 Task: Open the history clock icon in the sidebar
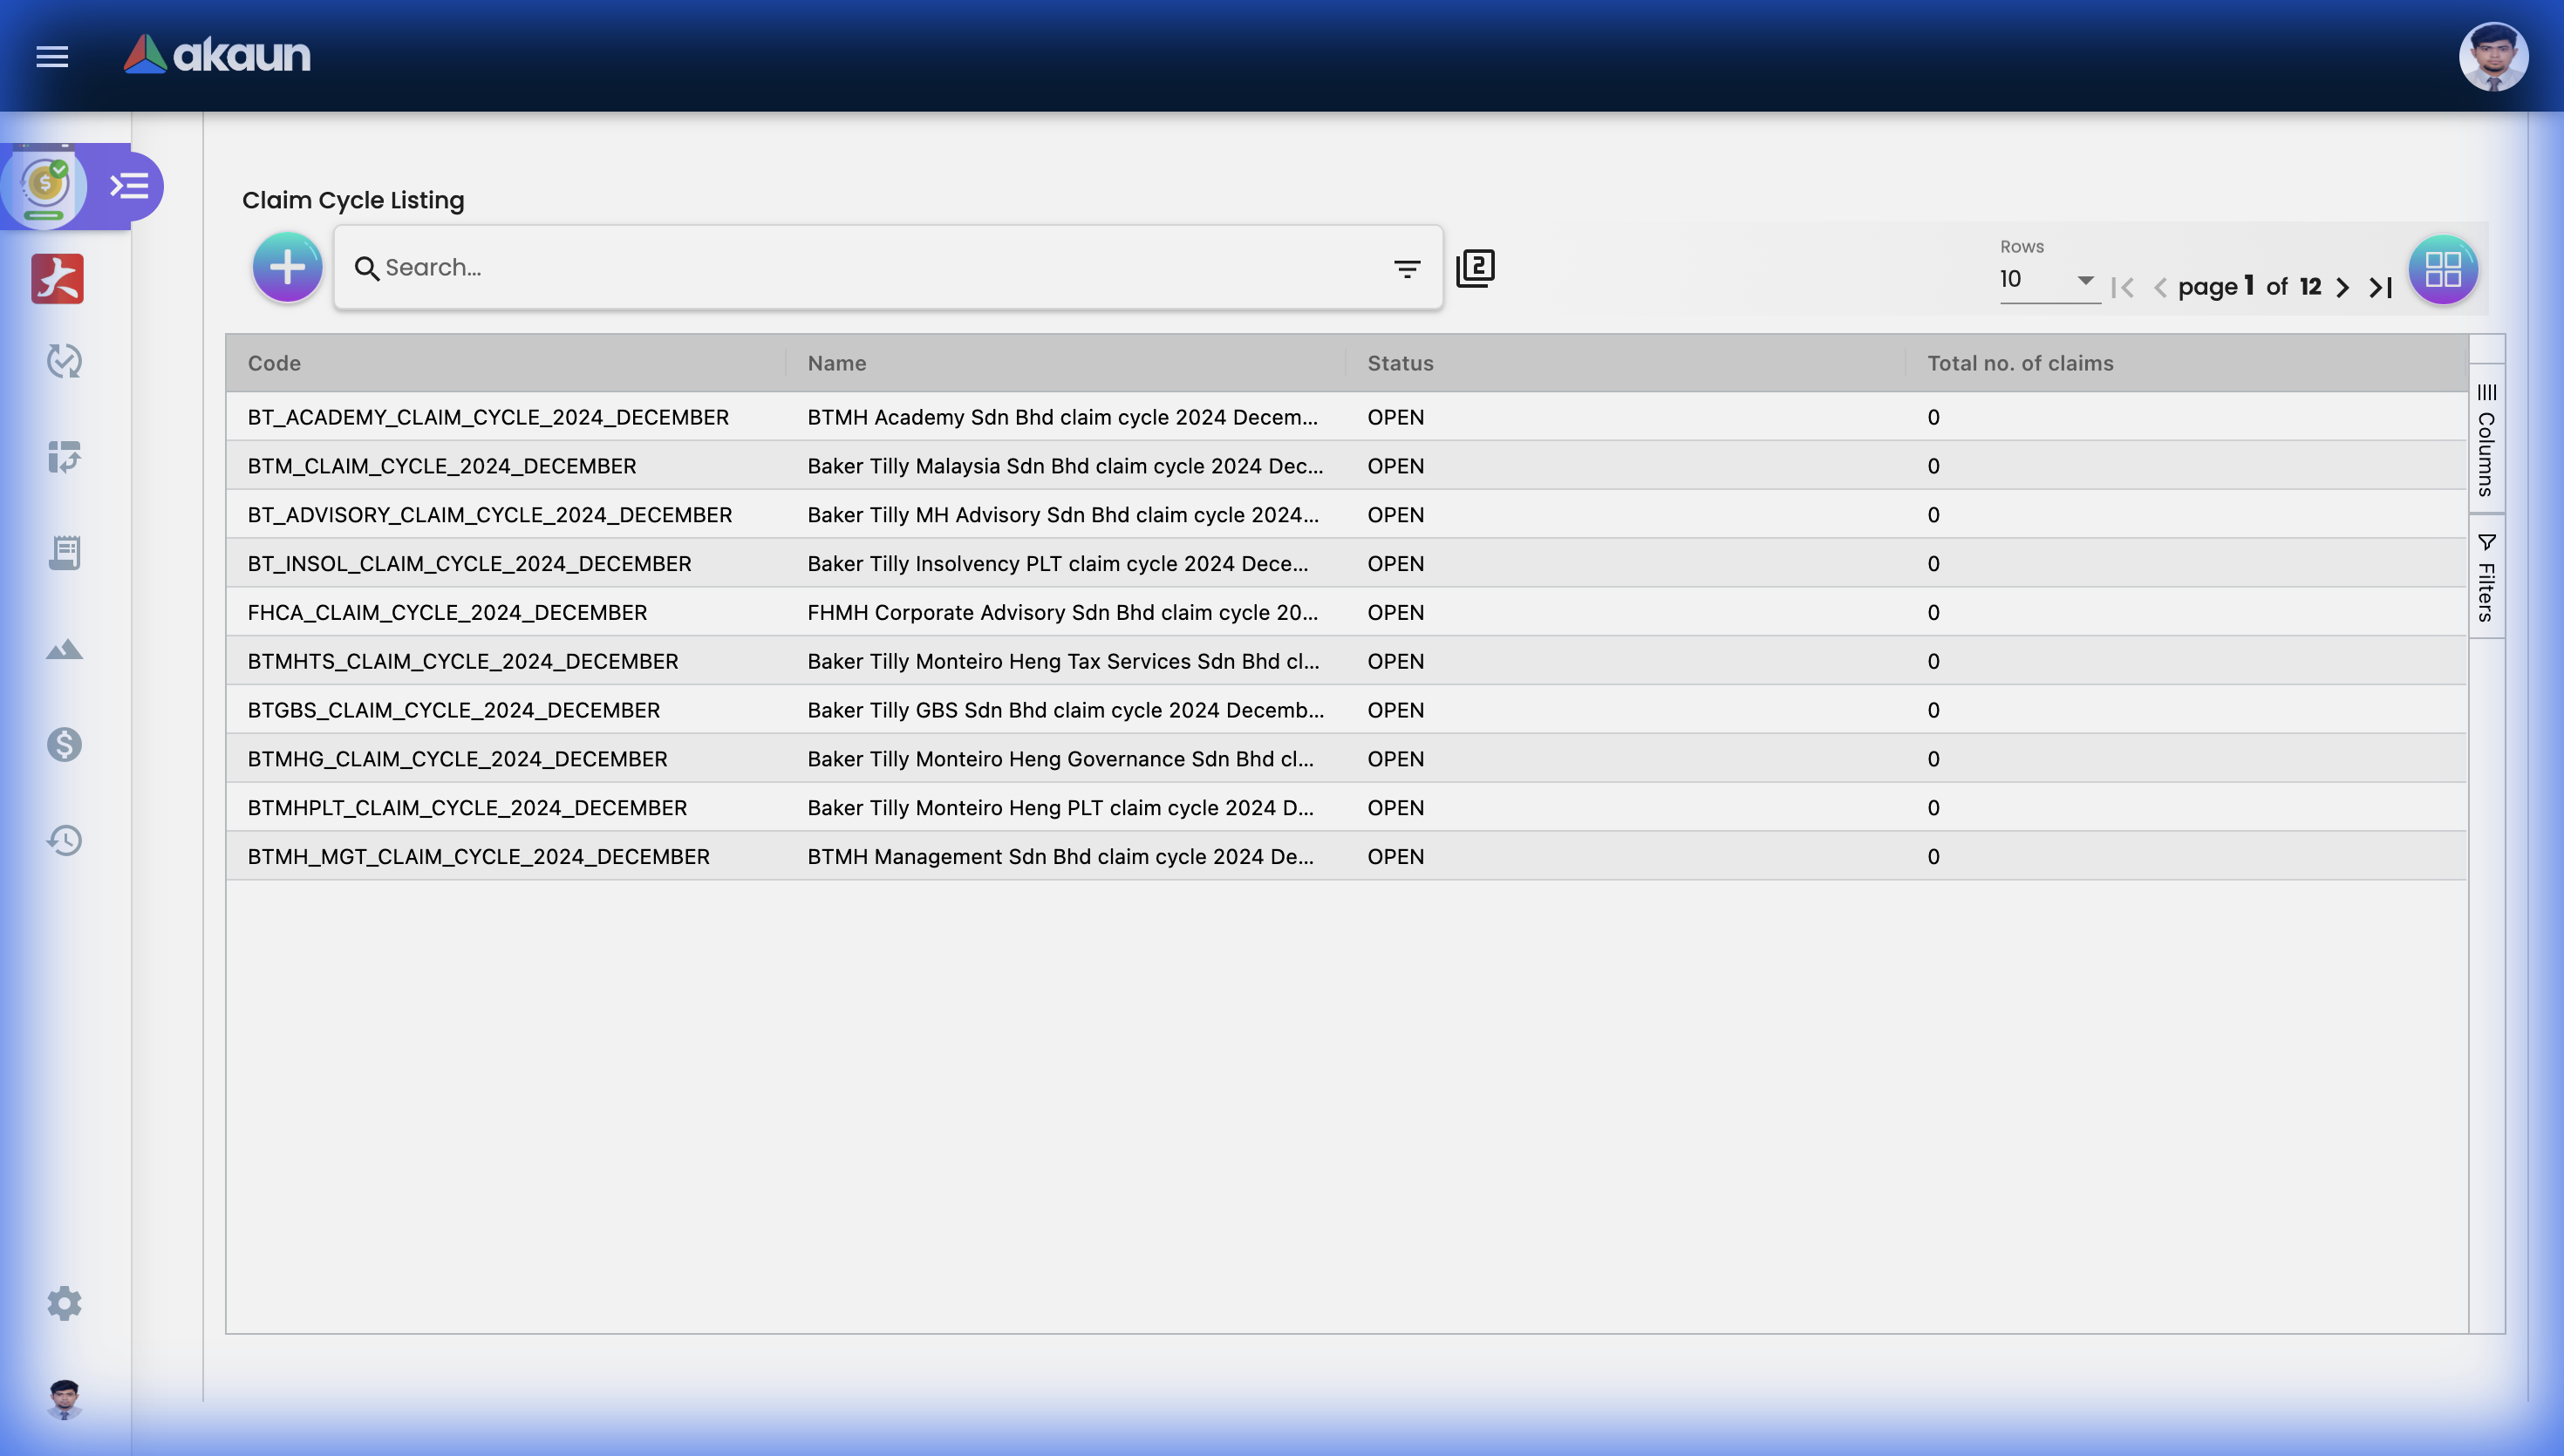pyautogui.click(x=63, y=840)
